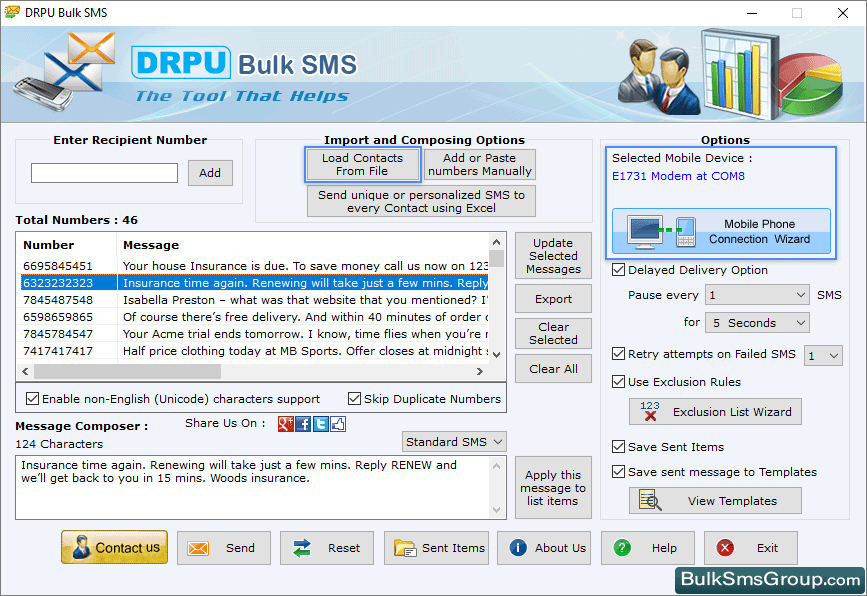Select the Acme trial ends tomorrow message
The image size is (867, 596).
point(255,334)
